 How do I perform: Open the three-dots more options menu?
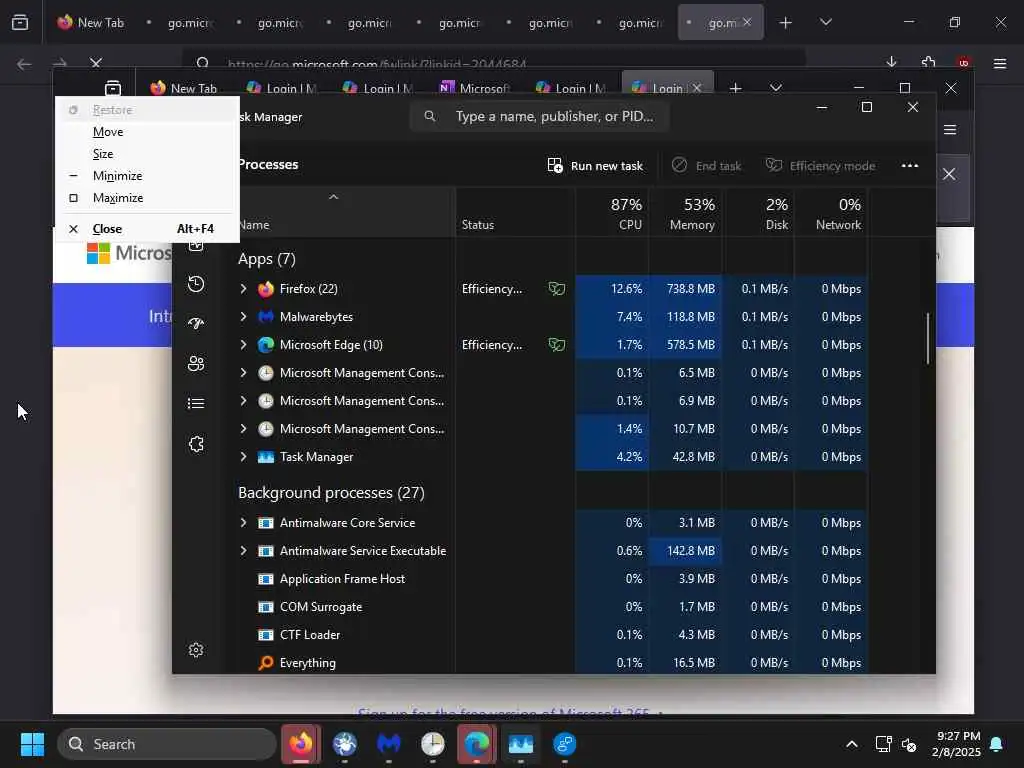coord(910,166)
